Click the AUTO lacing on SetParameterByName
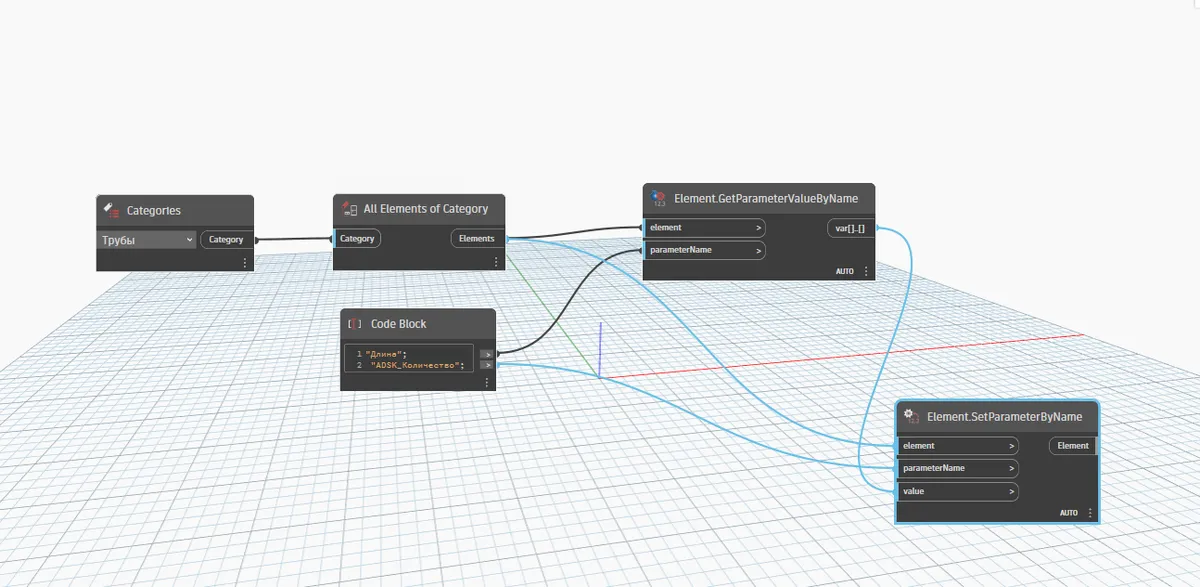This screenshot has height=587, width=1200. point(1069,513)
